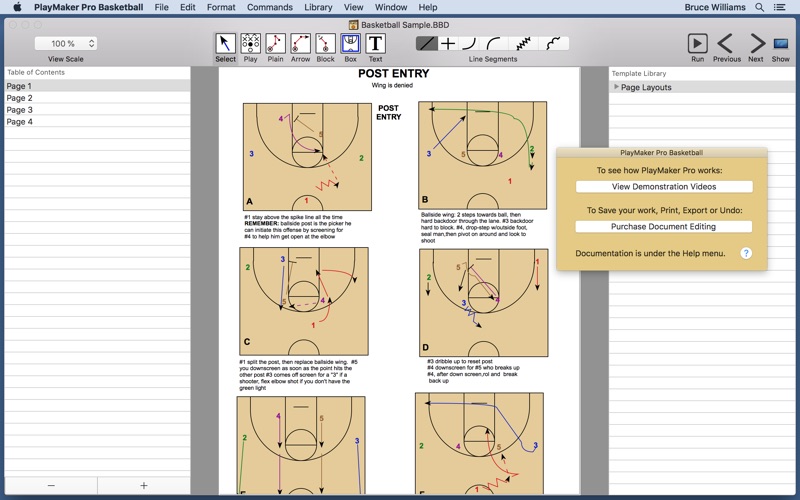Open the Help menu
The width and height of the screenshot is (800, 500).
point(428,7)
